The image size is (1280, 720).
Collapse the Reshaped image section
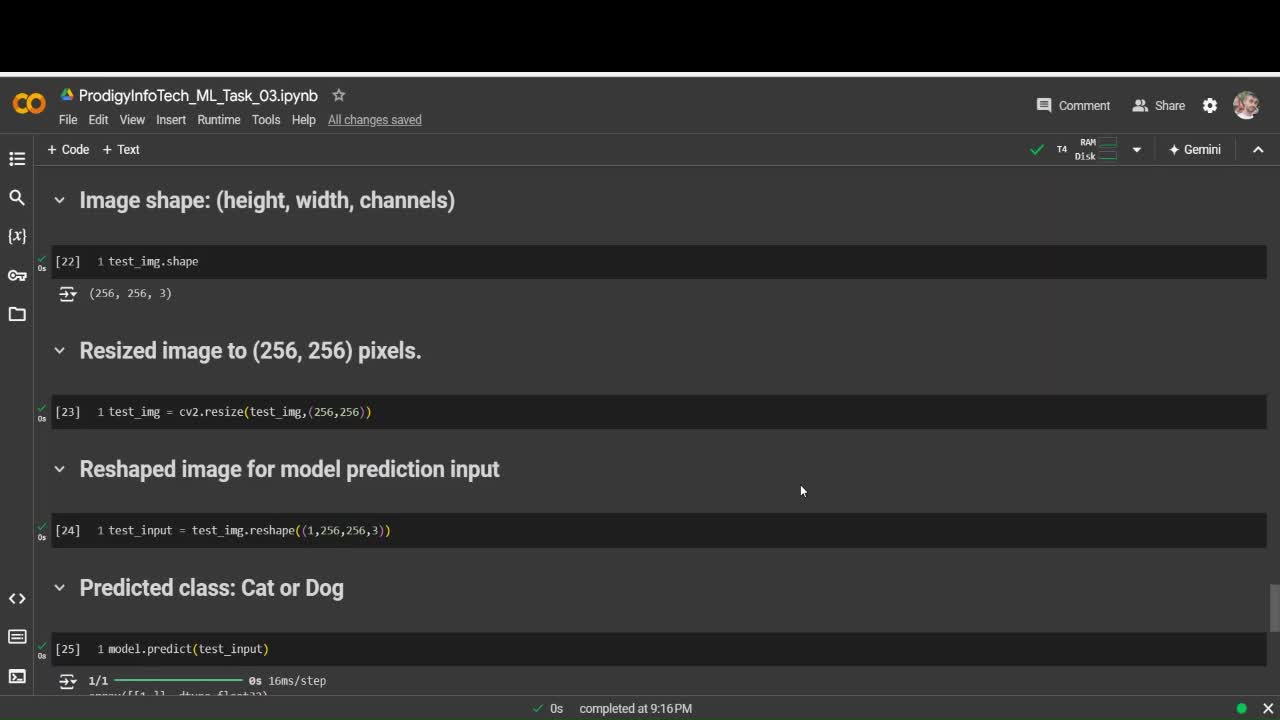[59, 469]
